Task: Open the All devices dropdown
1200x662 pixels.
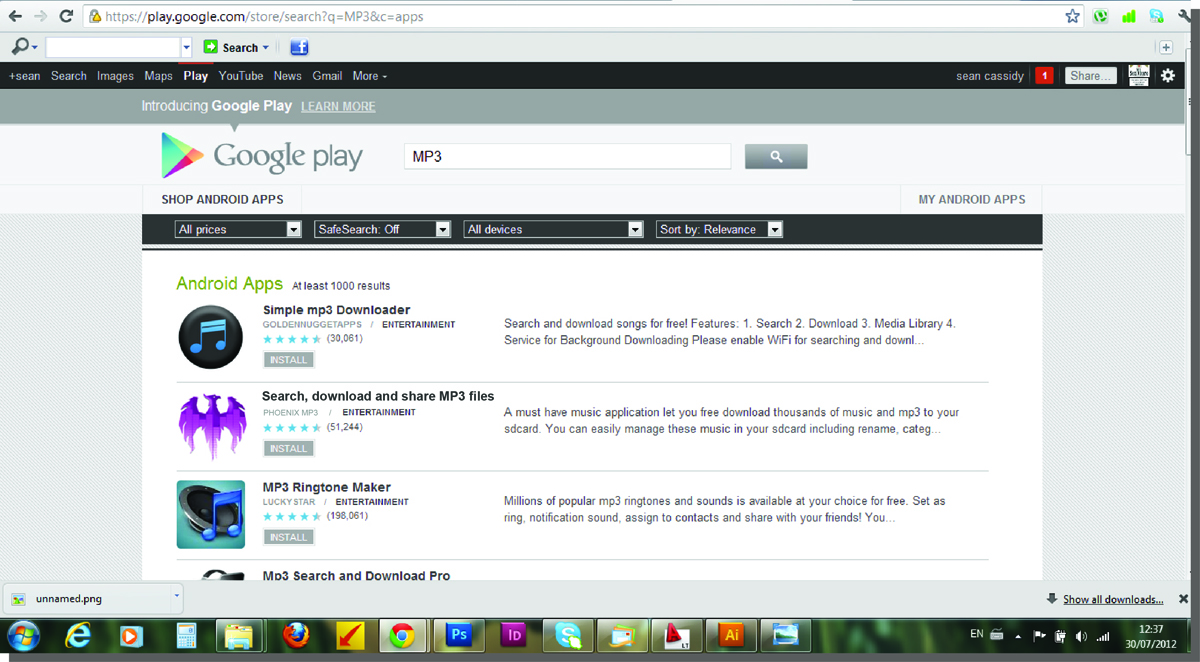Action: (553, 229)
